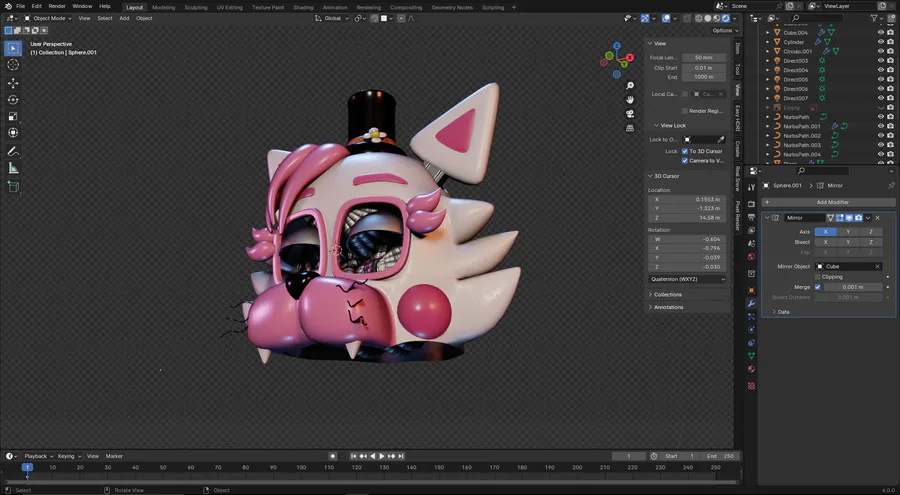Toggle the Mirror Bisect Z button
Screen dimensions: 900x495
[871, 242]
